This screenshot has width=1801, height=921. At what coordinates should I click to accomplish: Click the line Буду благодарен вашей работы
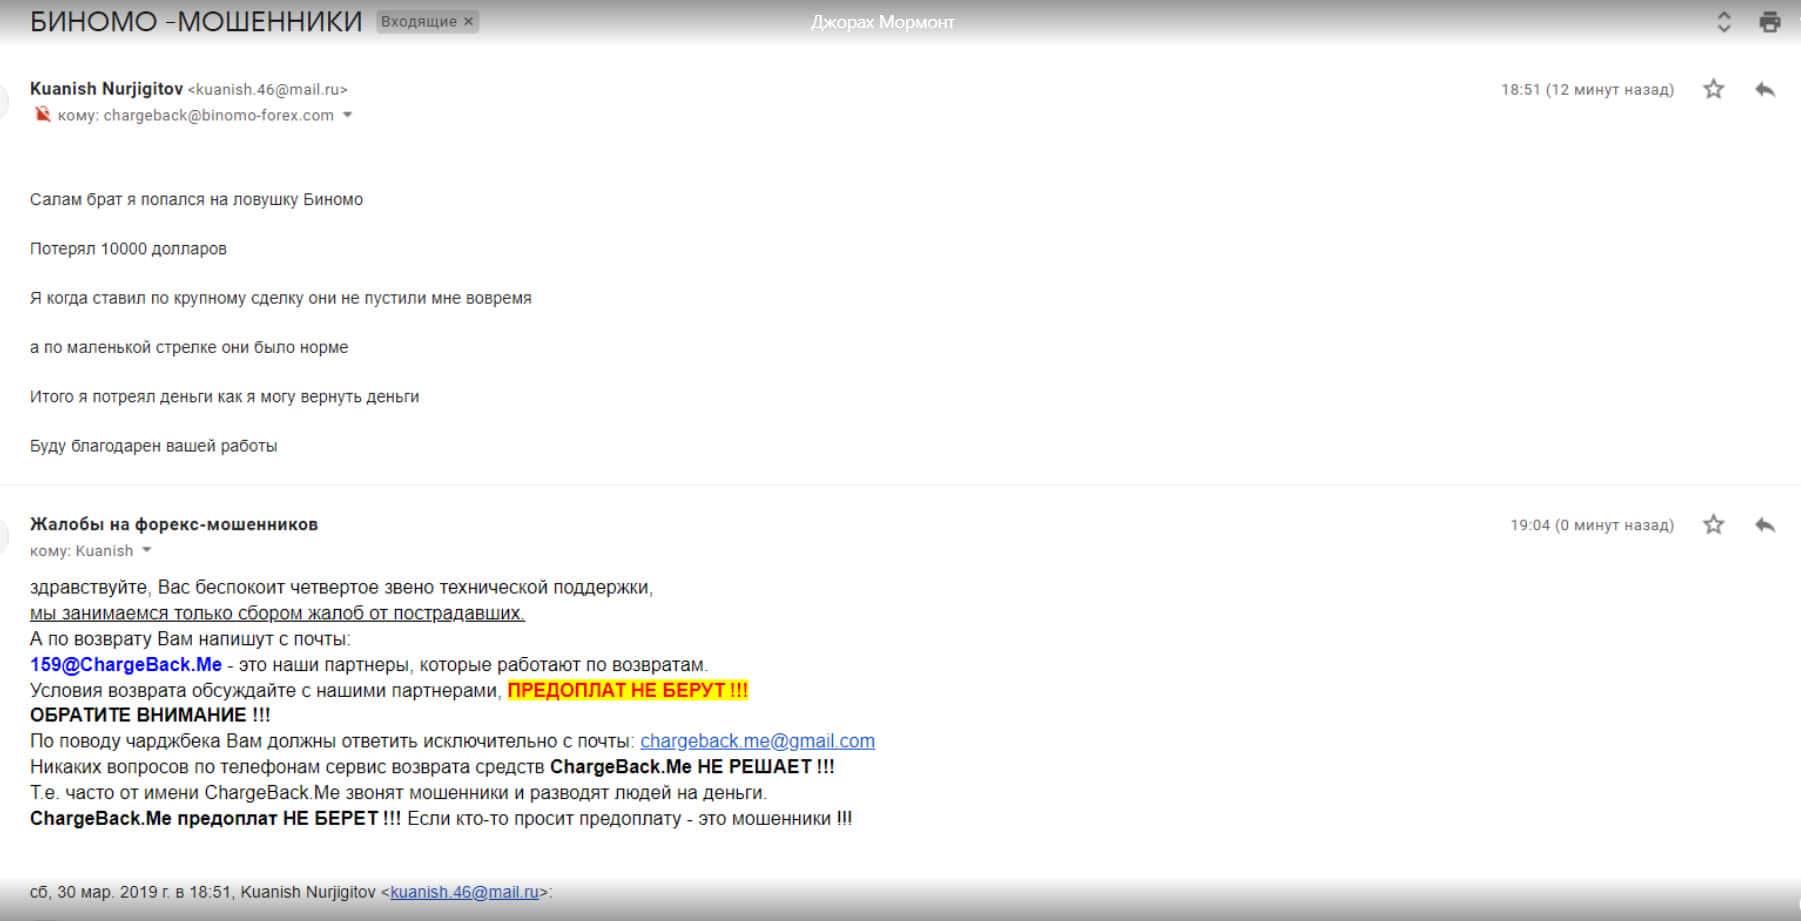pos(153,446)
